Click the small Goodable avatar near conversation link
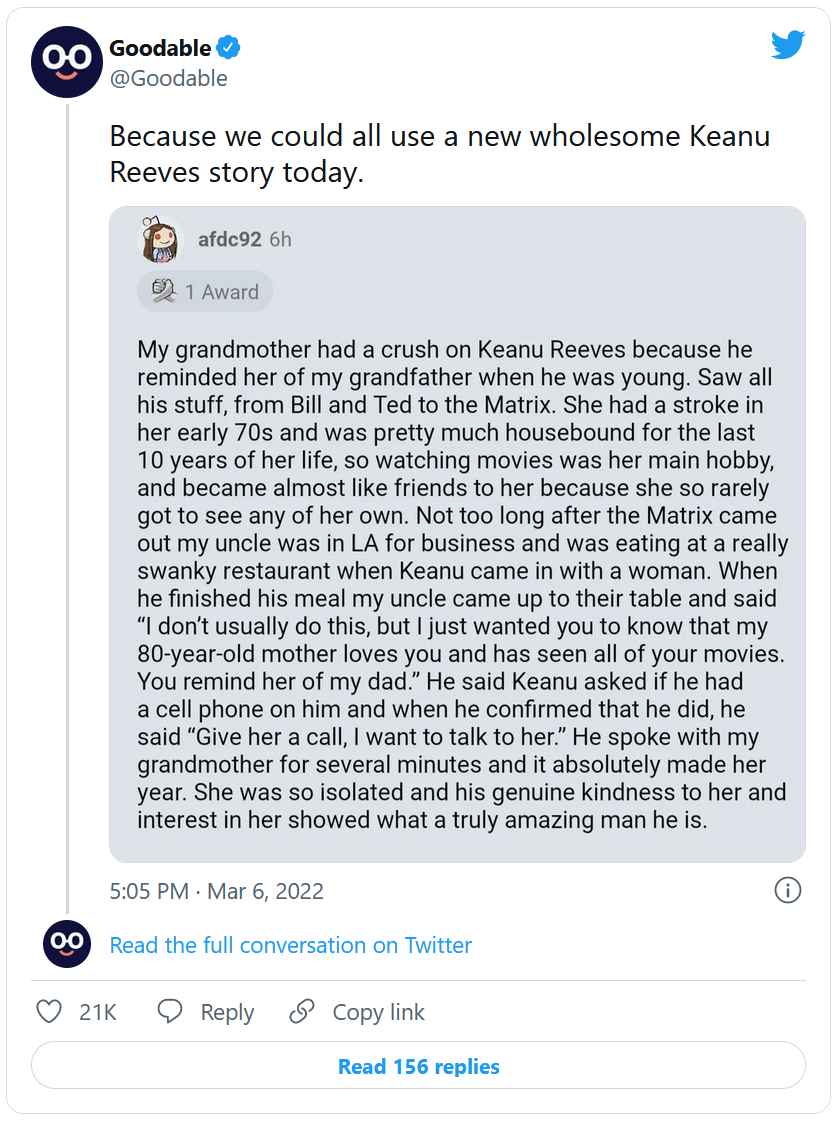 pos(67,944)
